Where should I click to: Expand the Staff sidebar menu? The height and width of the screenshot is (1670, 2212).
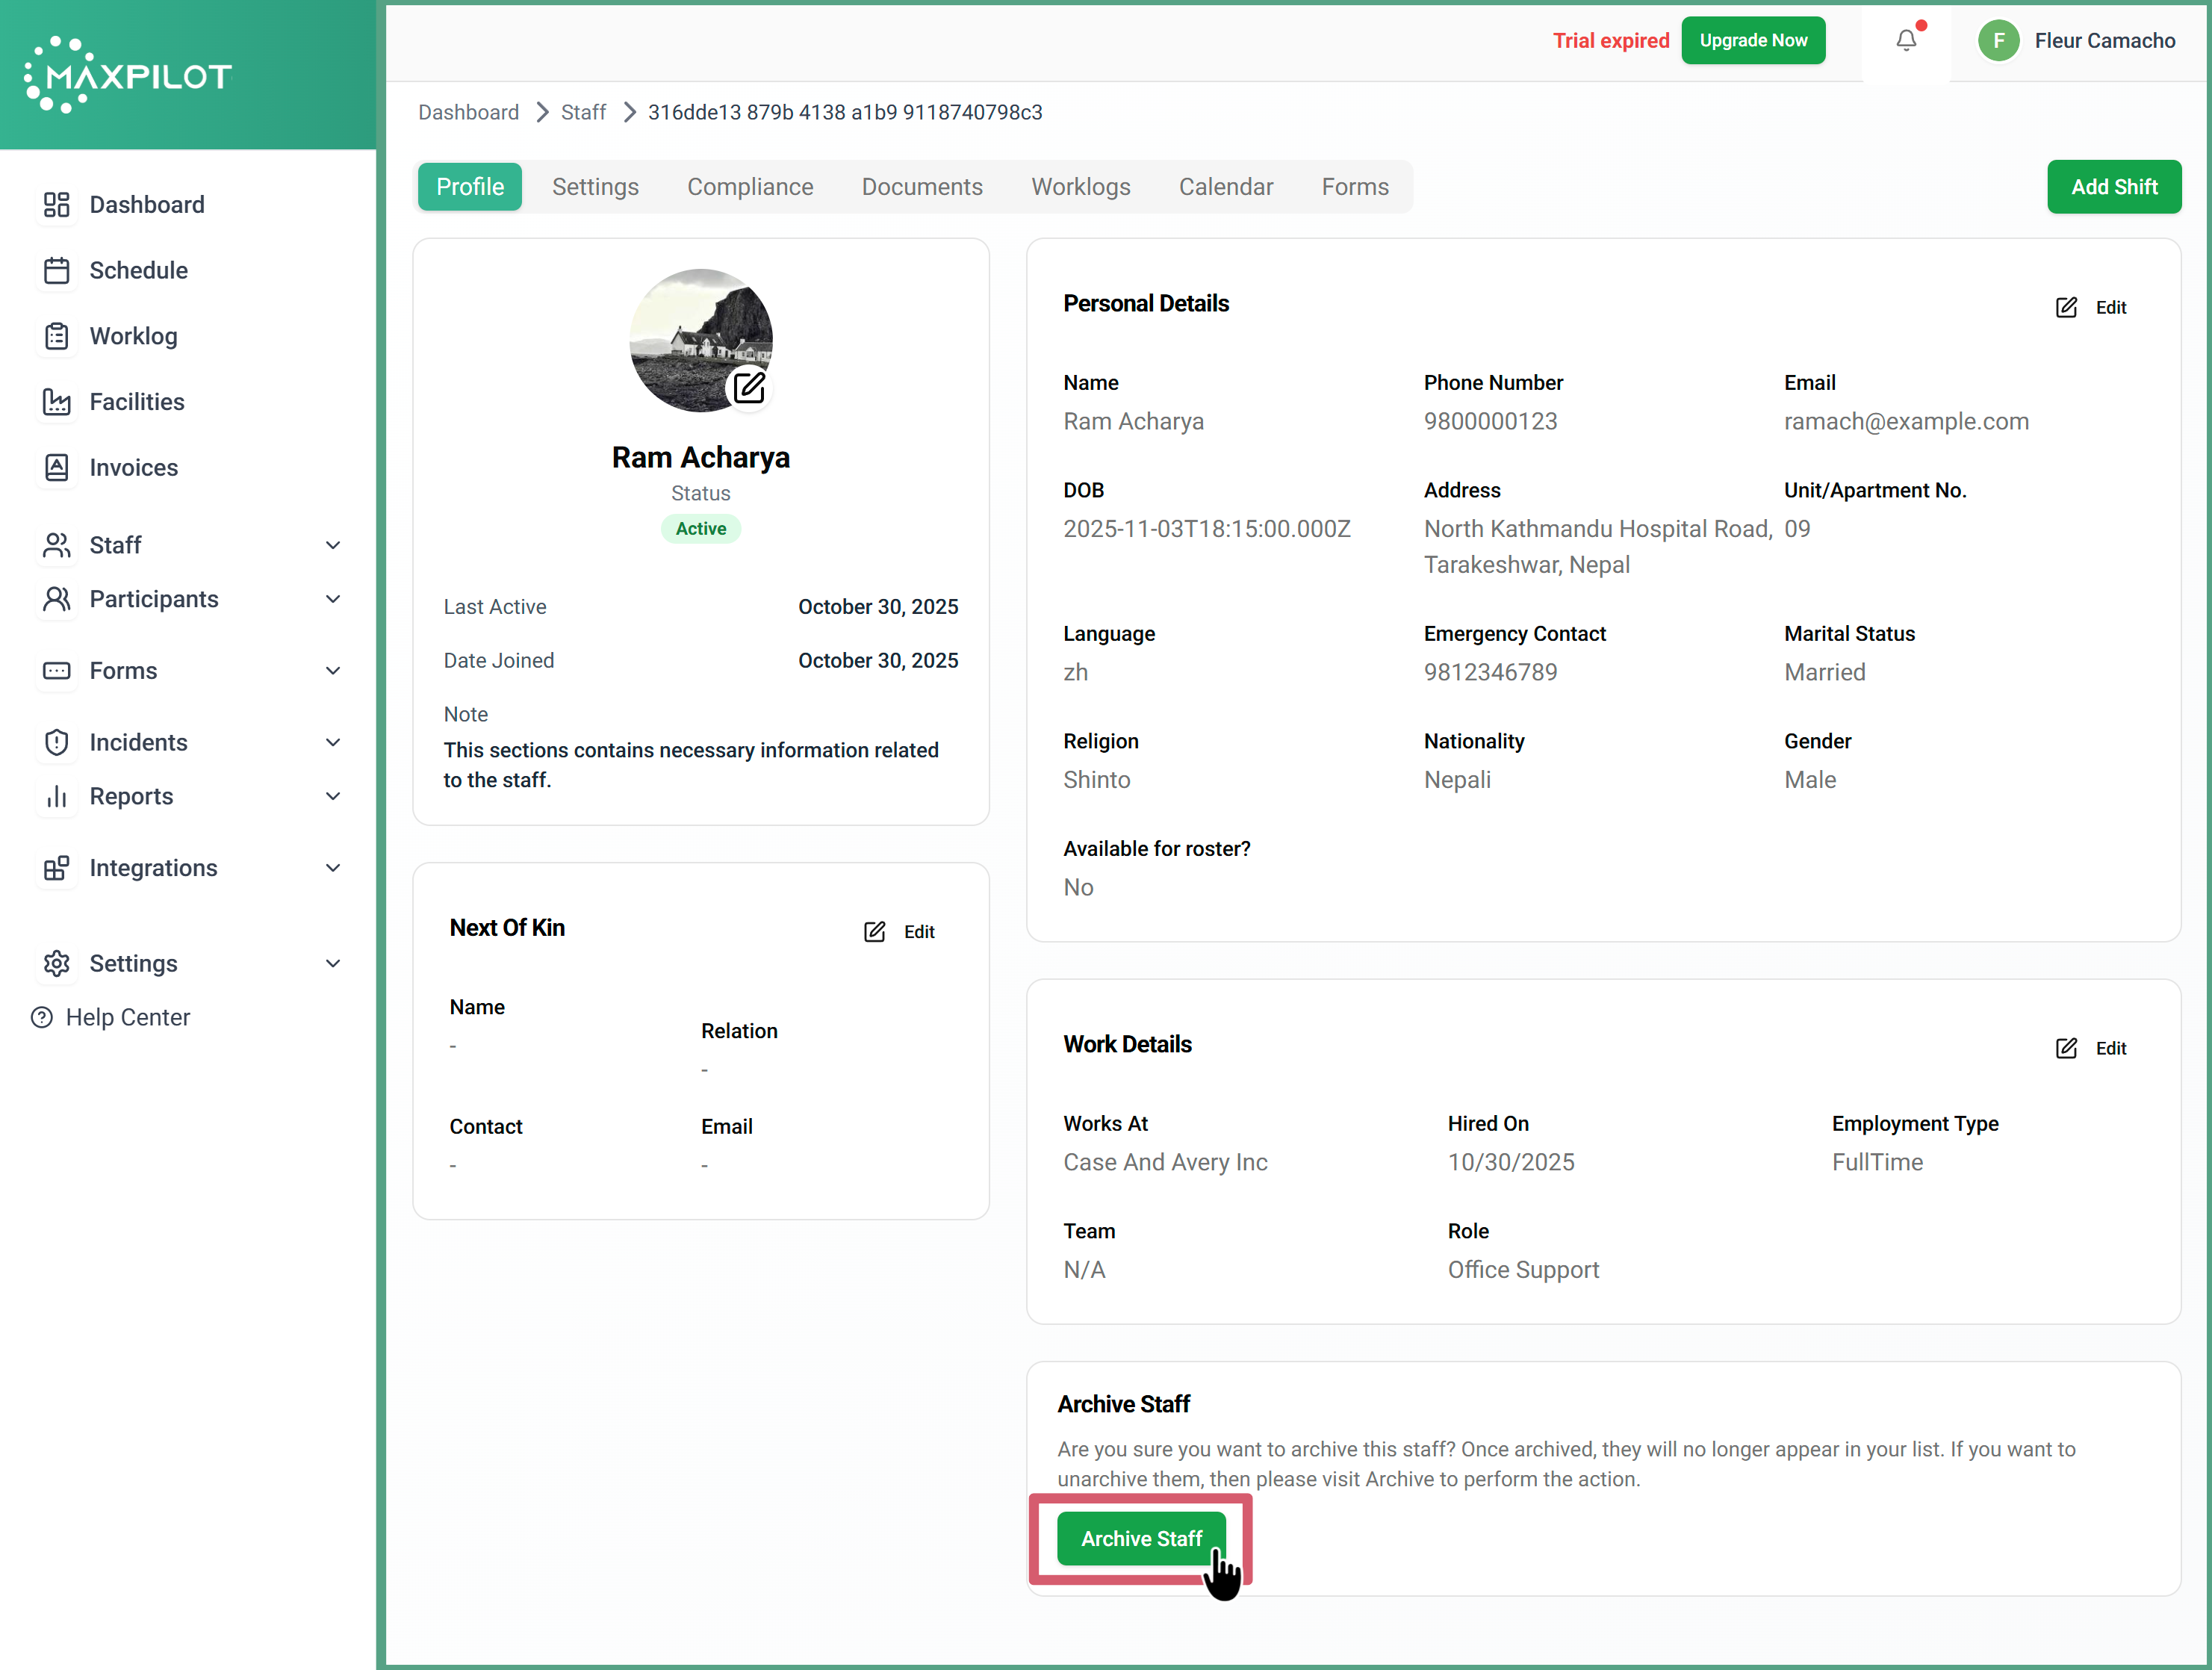point(333,545)
